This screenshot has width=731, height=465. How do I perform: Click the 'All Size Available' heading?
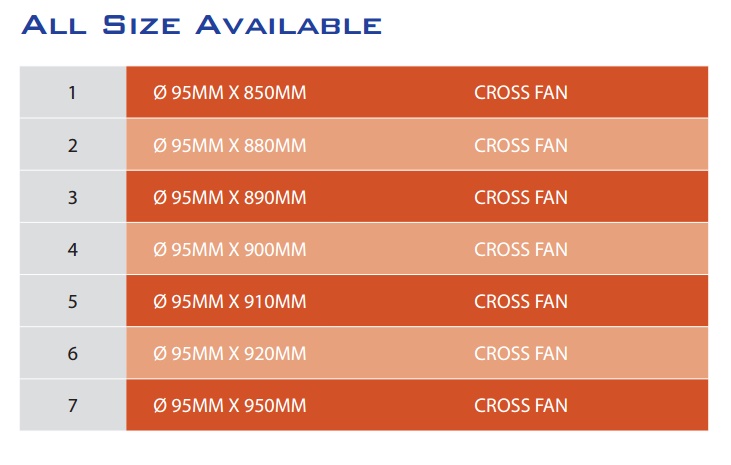pos(201,25)
